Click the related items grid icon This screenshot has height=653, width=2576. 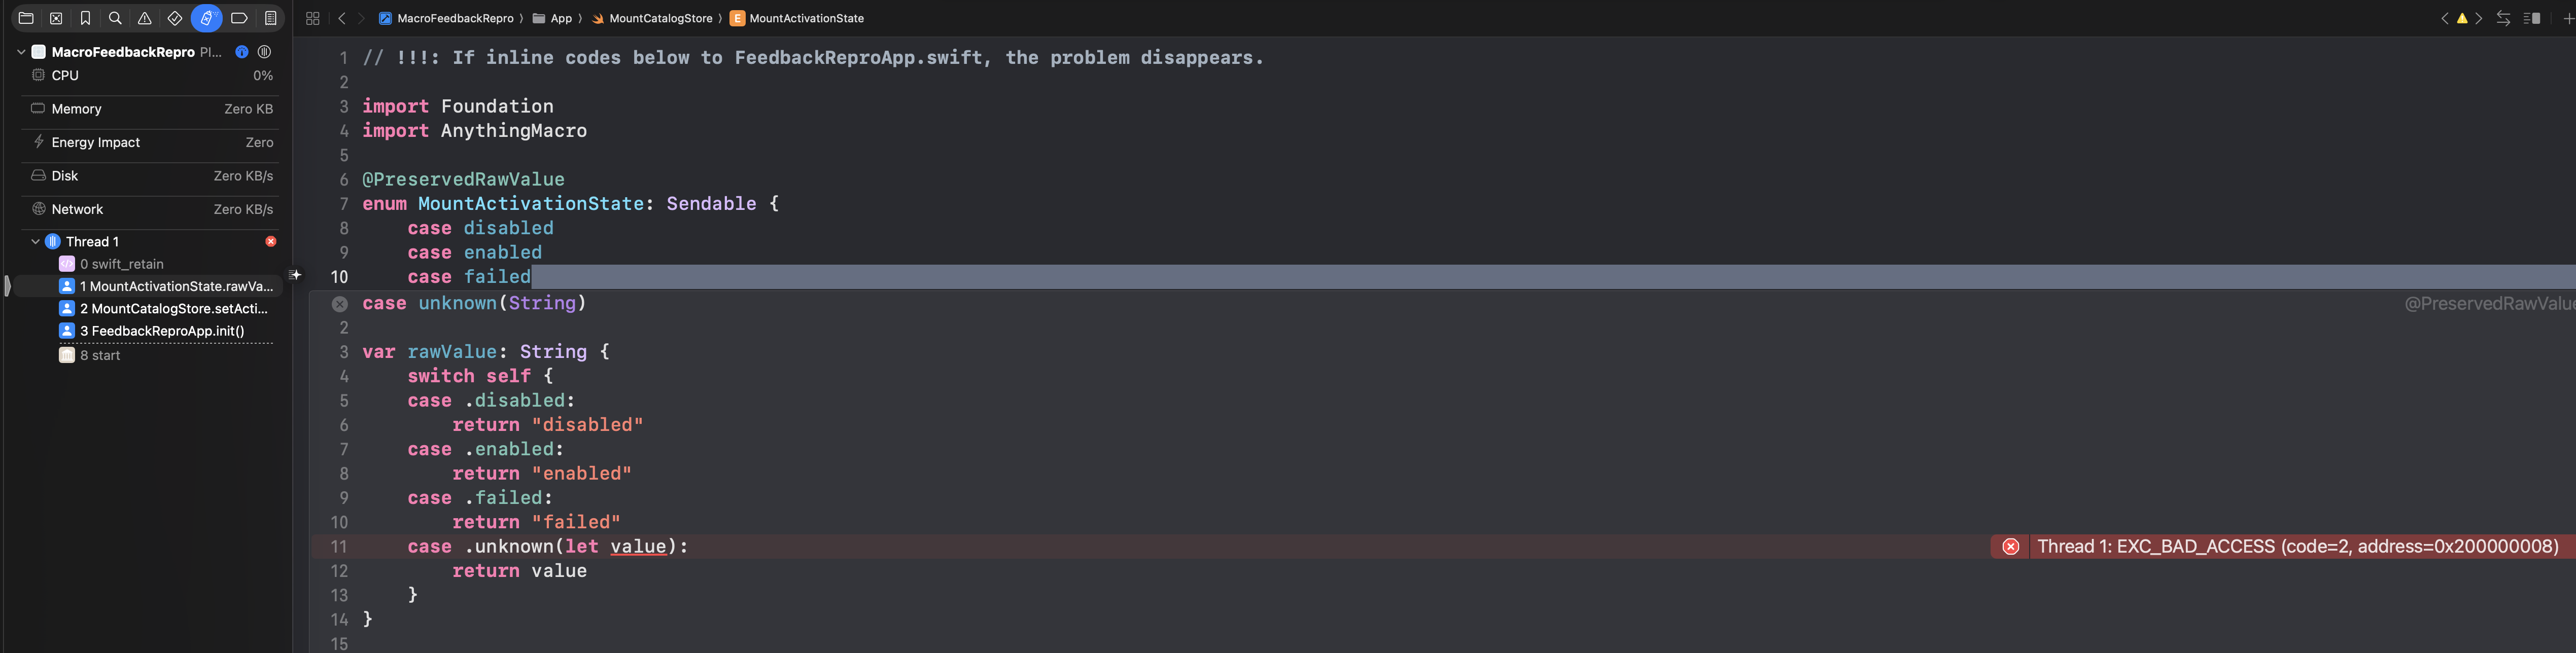coord(313,18)
